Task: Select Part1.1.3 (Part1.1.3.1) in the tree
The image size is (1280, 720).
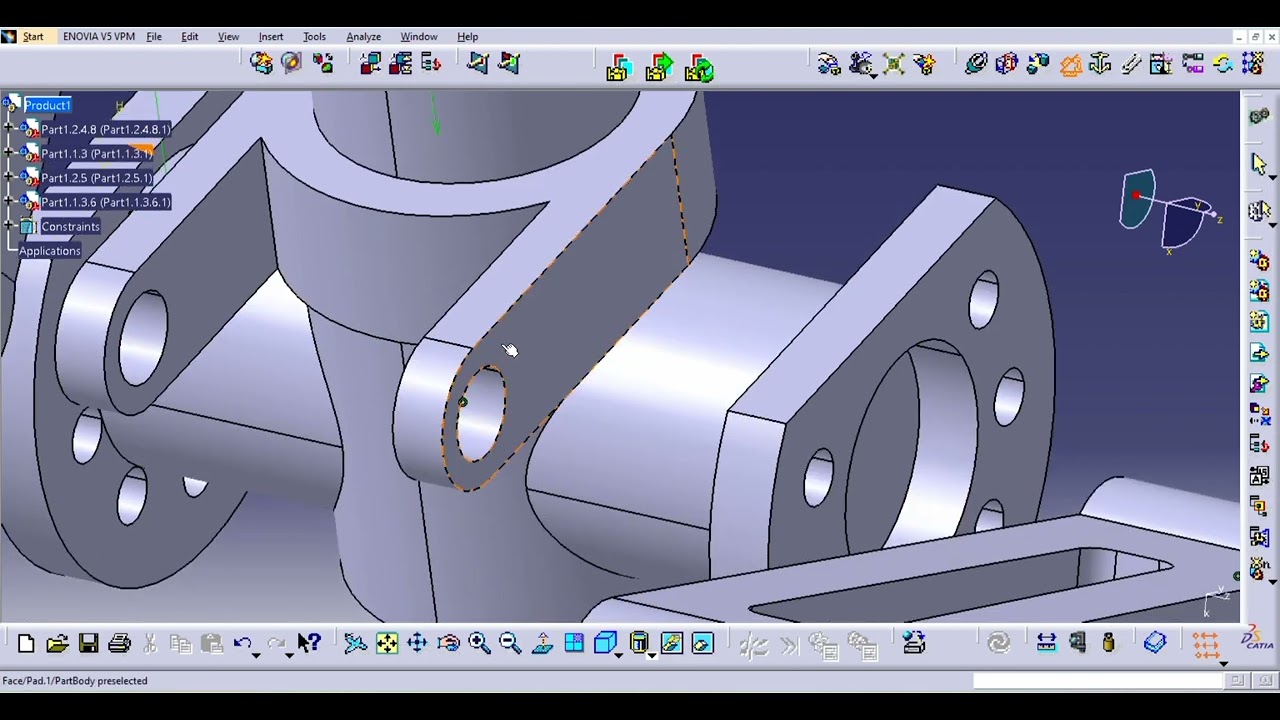Action: point(96,154)
